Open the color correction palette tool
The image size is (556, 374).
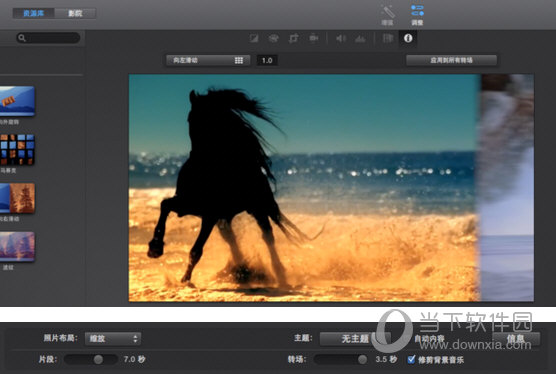(x=273, y=38)
